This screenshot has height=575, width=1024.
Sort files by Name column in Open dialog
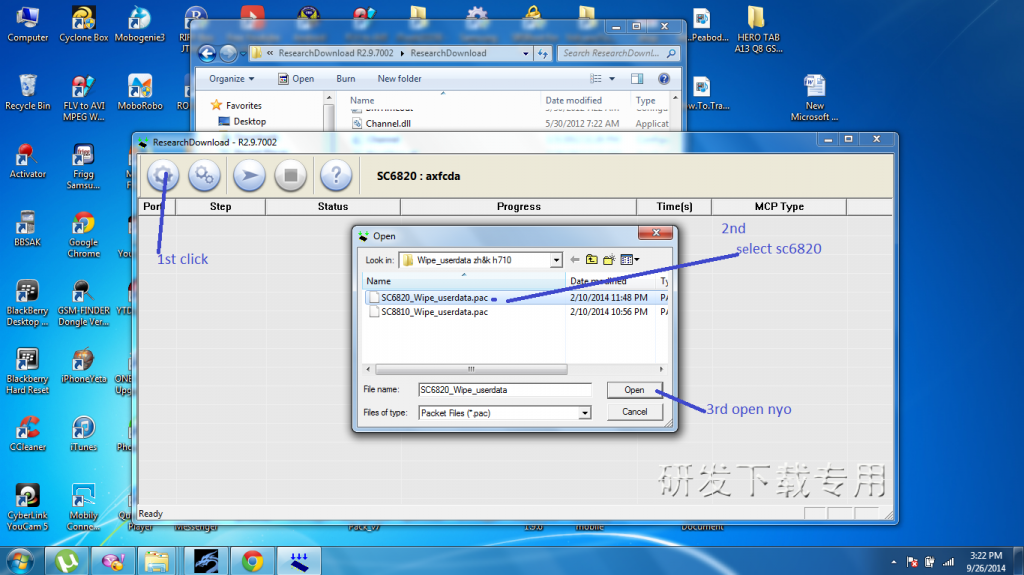click(464, 281)
